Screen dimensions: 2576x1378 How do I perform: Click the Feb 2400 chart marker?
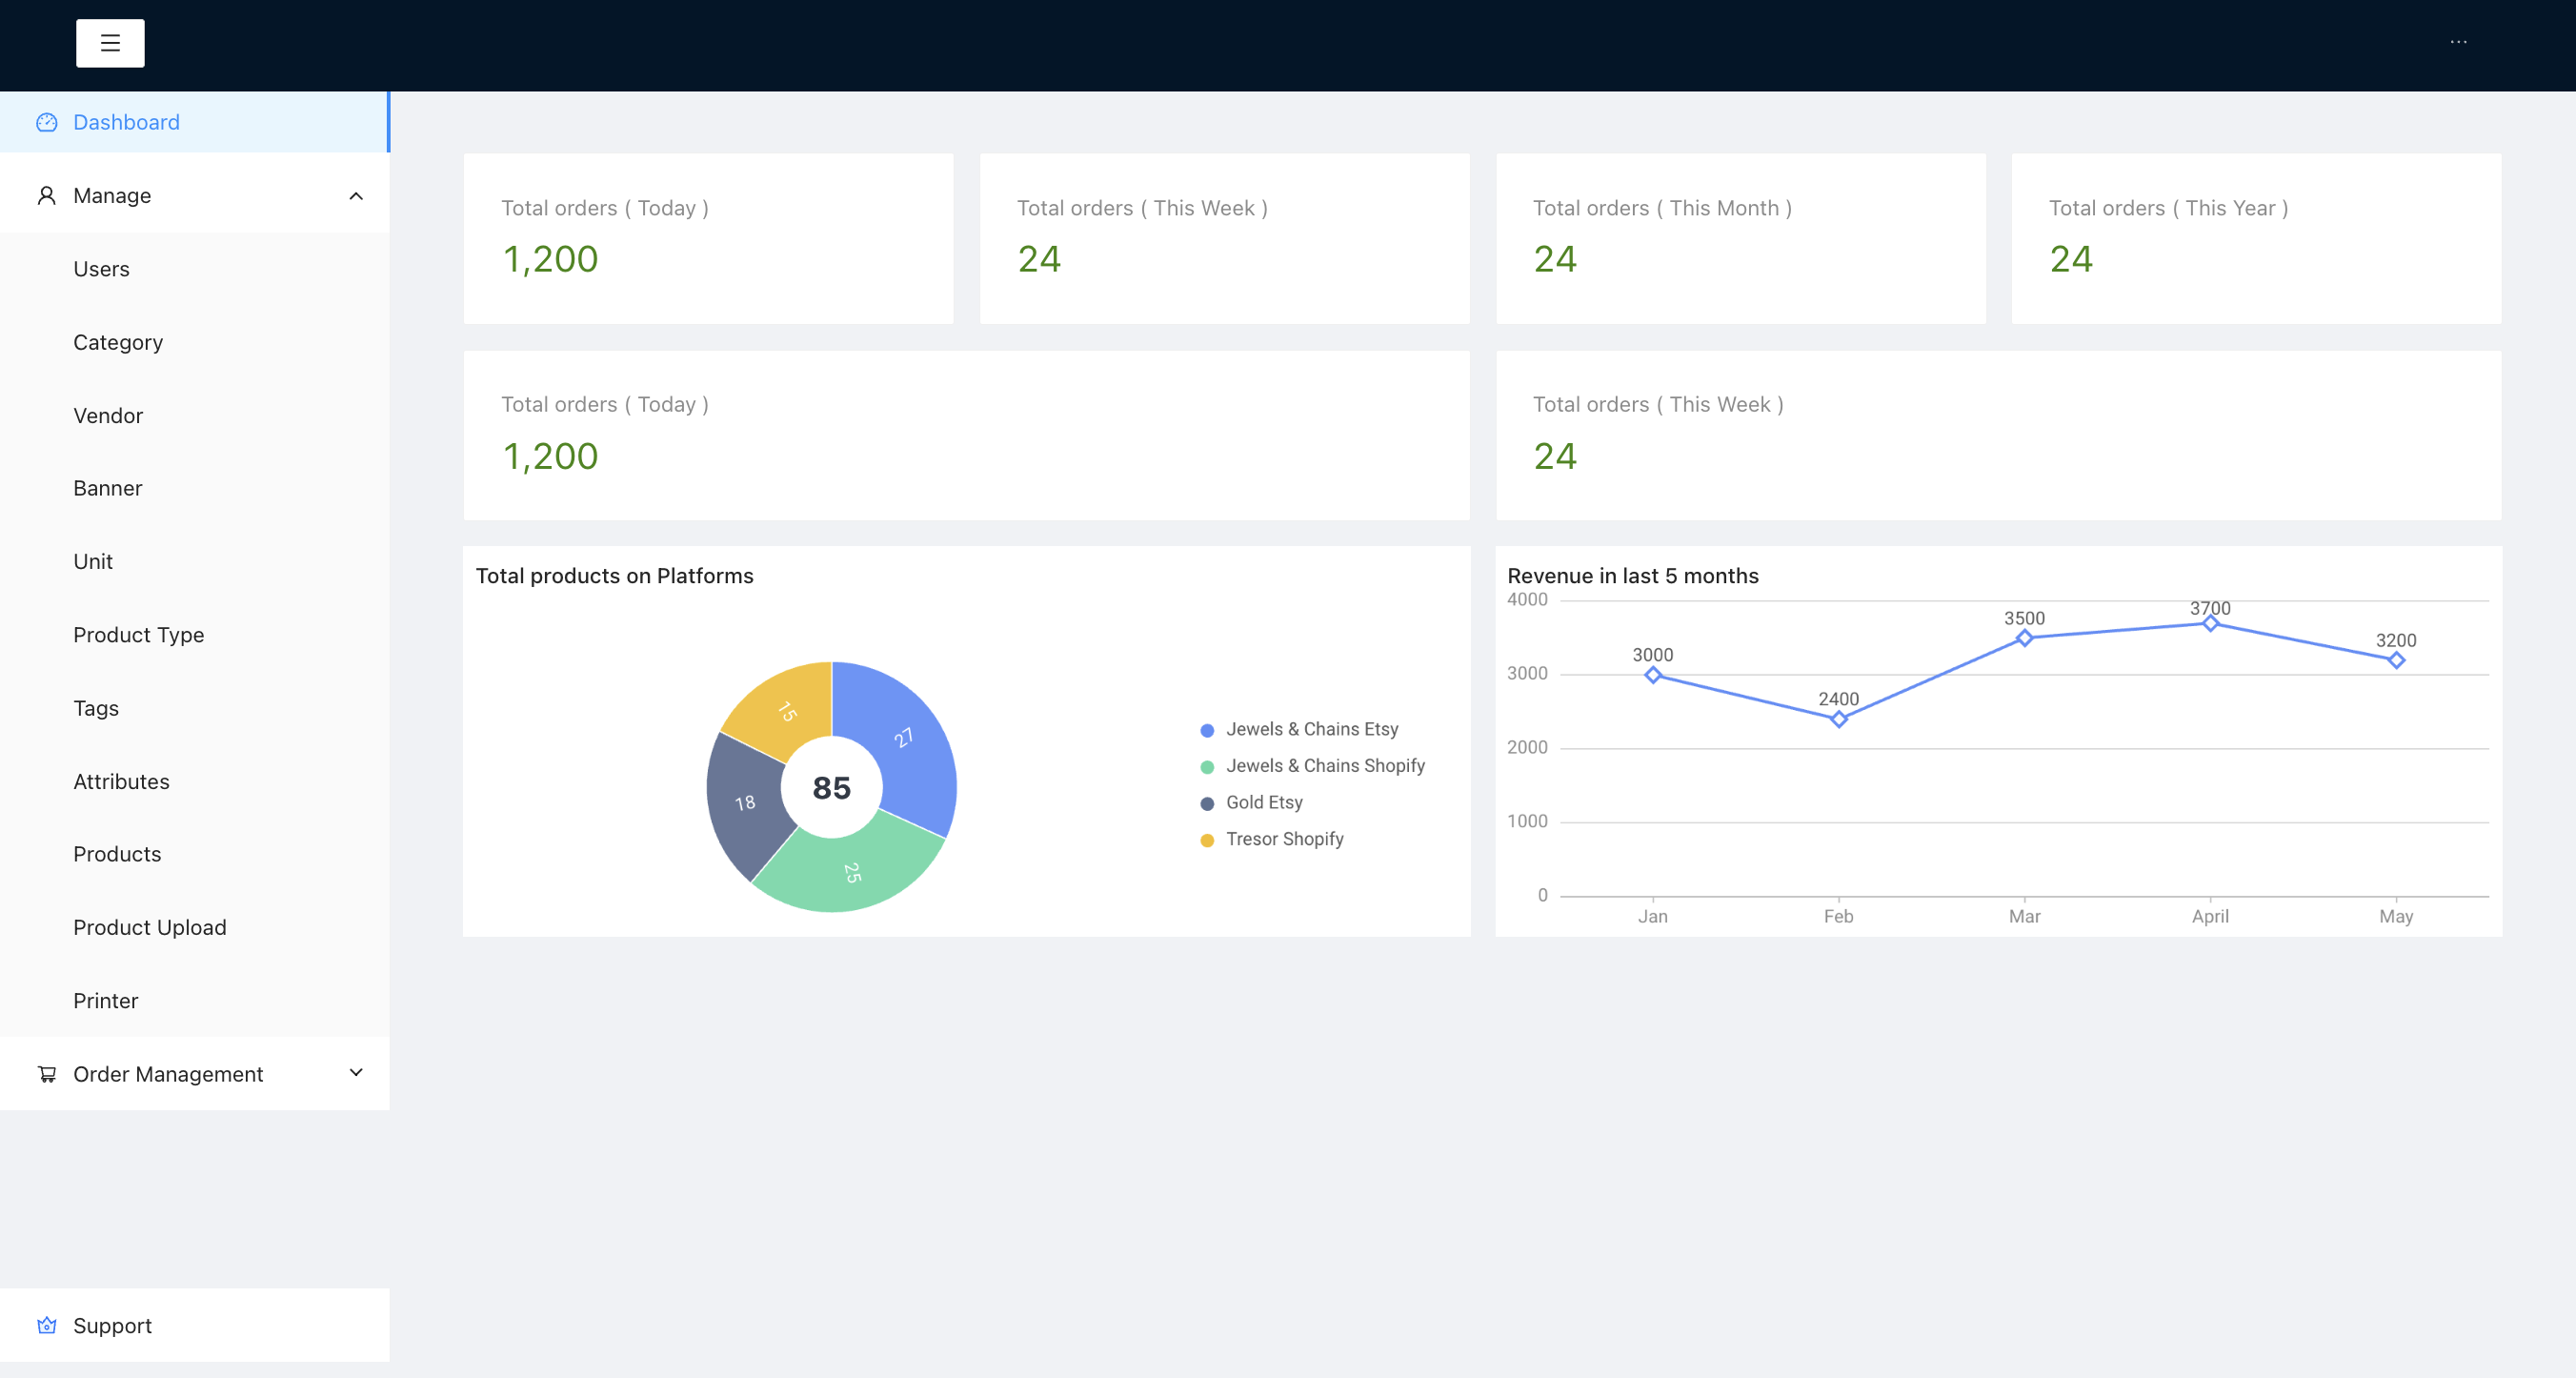click(1838, 719)
